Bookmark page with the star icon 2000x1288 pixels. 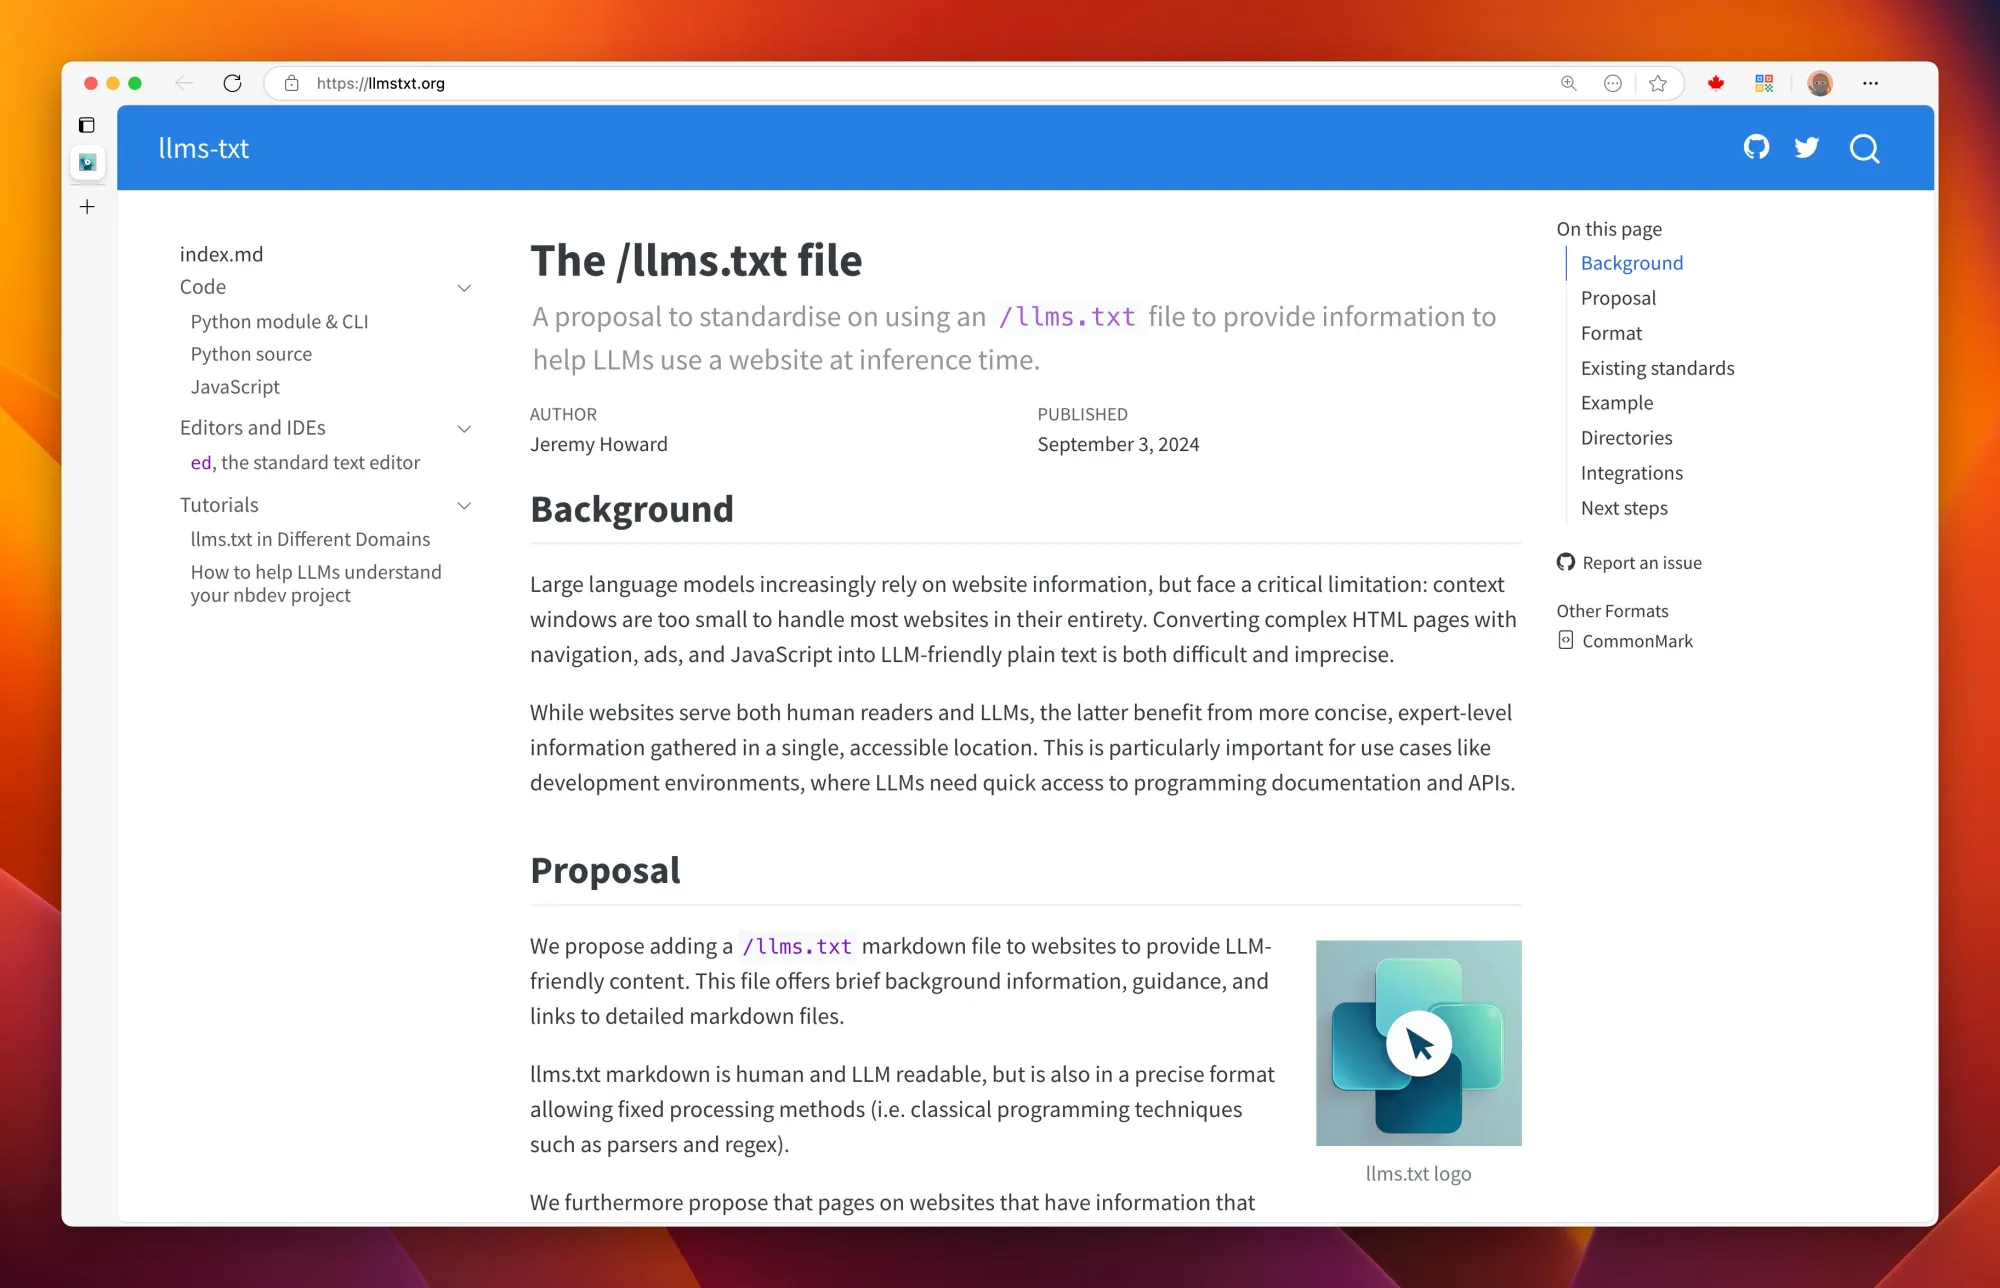1658,83
